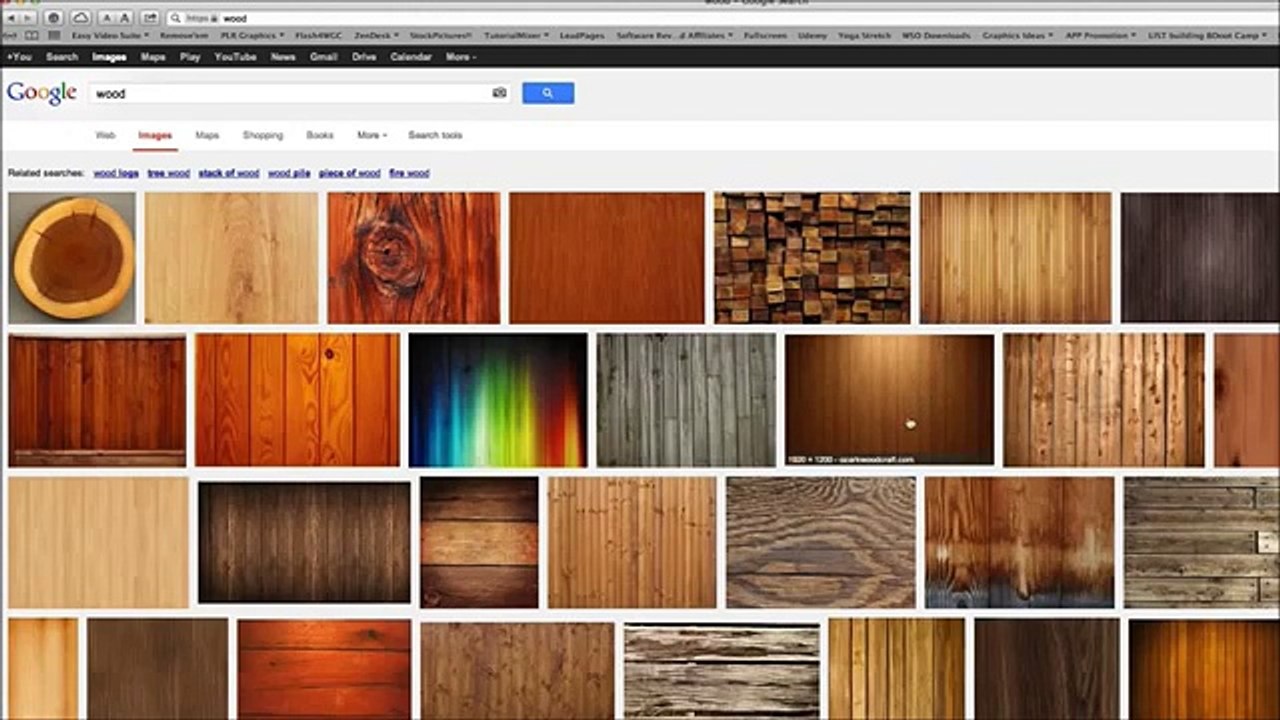Open the round log slice image
Screen dimensions: 1280x720
click(72, 258)
